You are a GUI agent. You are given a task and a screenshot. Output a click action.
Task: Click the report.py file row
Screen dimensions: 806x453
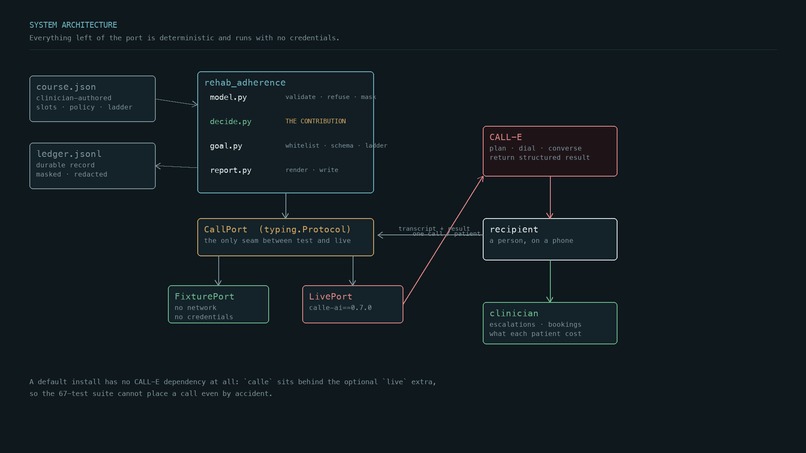pos(230,170)
